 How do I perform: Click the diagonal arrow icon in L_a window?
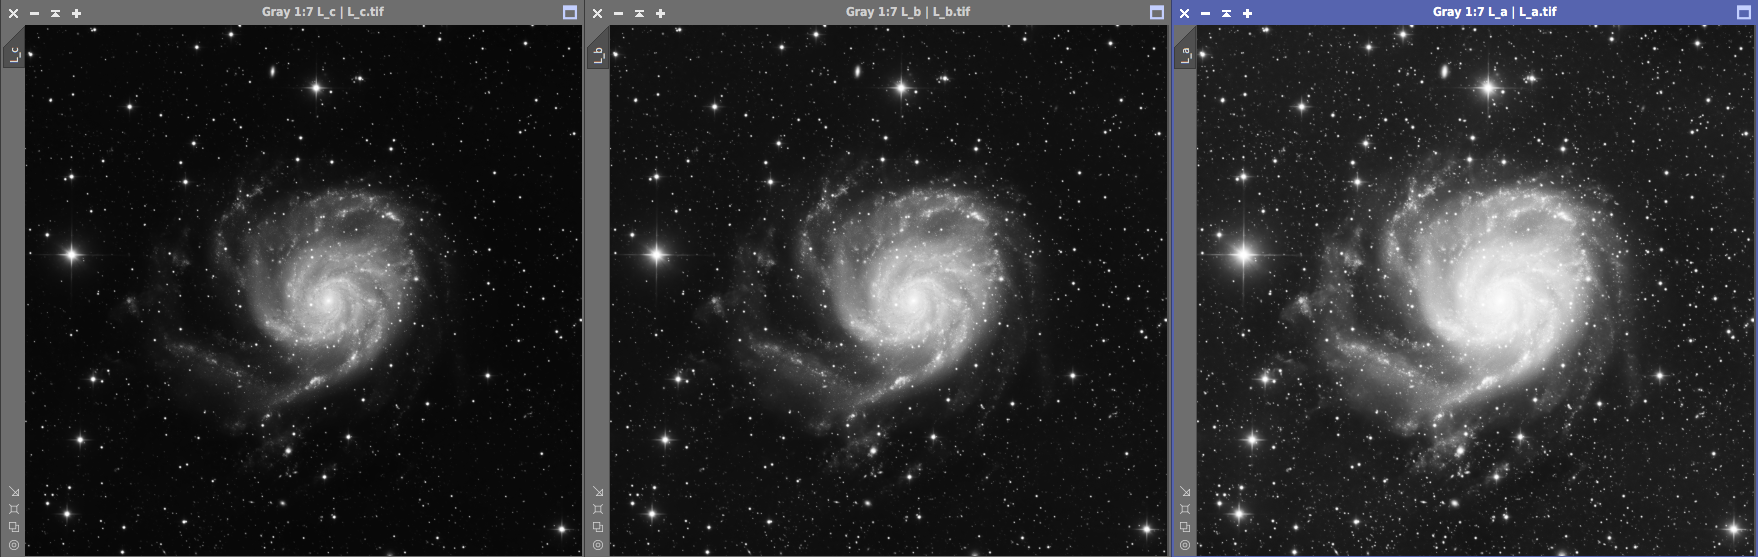(x=1185, y=491)
